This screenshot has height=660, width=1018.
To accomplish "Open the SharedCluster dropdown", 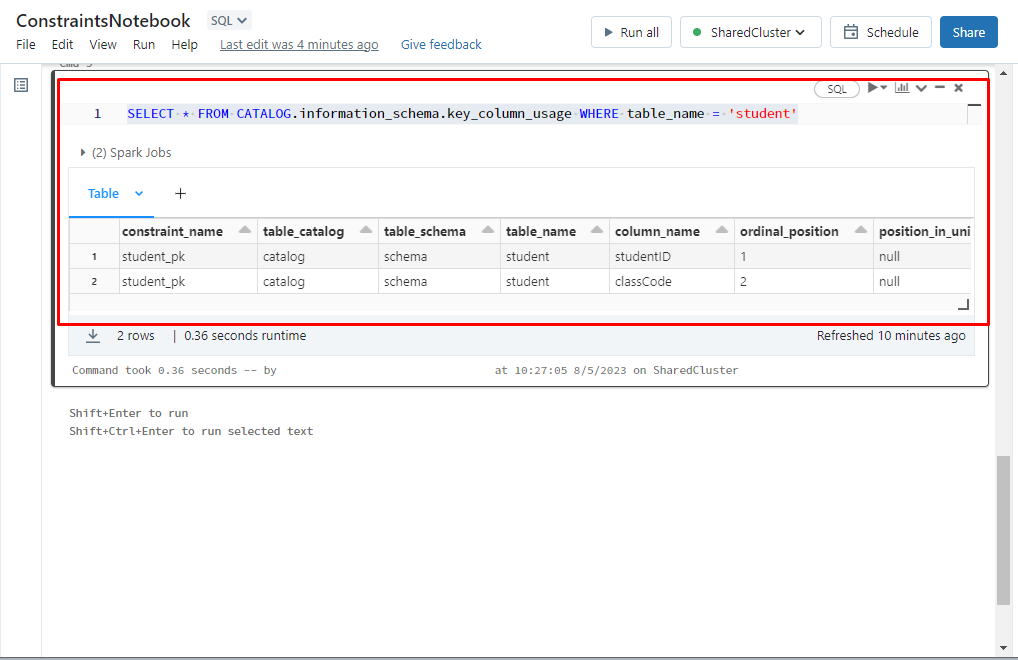I will click(750, 32).
